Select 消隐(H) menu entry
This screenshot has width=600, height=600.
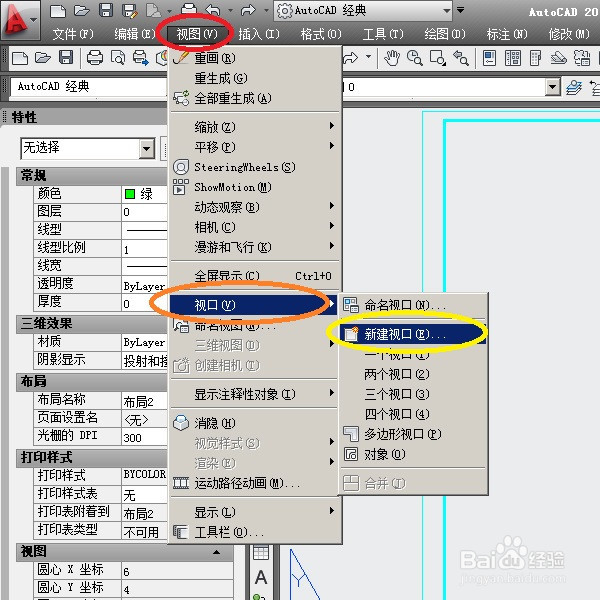click(255, 423)
